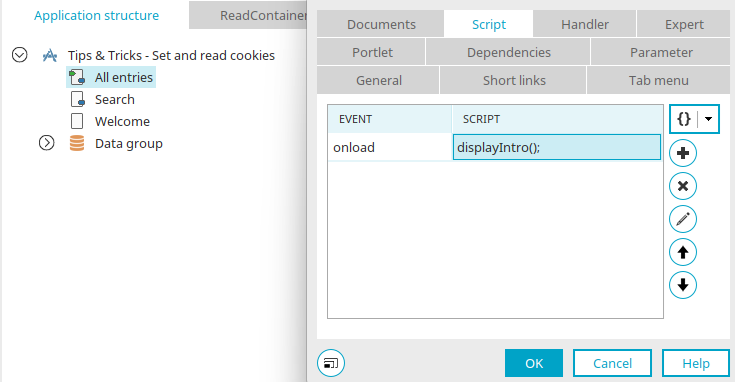
Task: Click the window layout icon beside OK
Action: point(331,363)
